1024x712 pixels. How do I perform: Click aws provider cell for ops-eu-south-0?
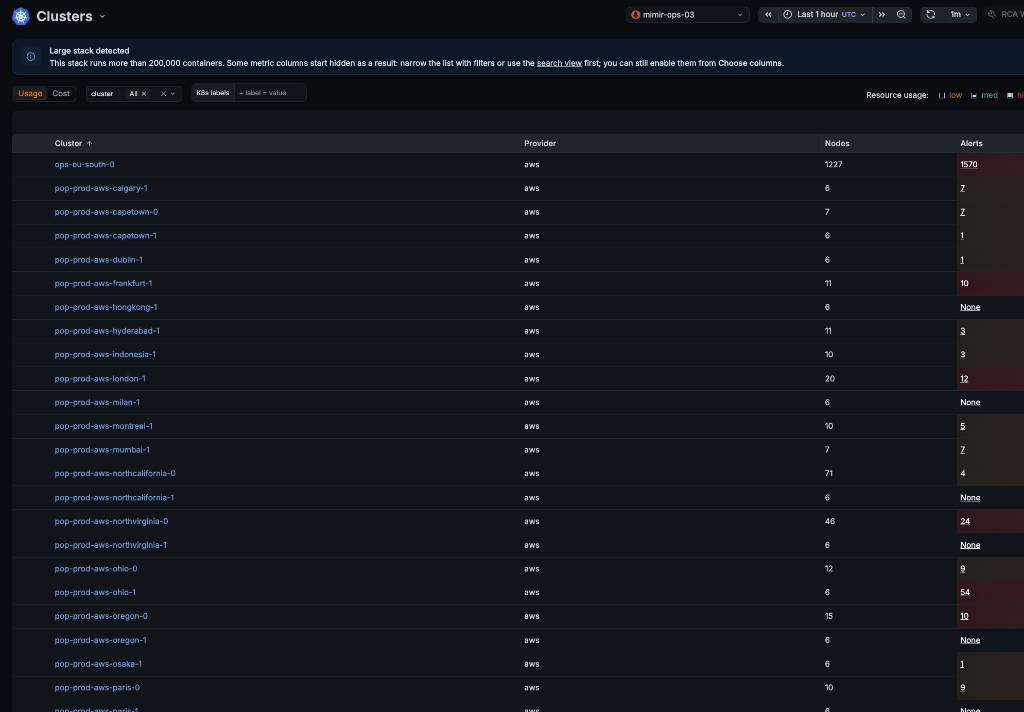[532, 165]
